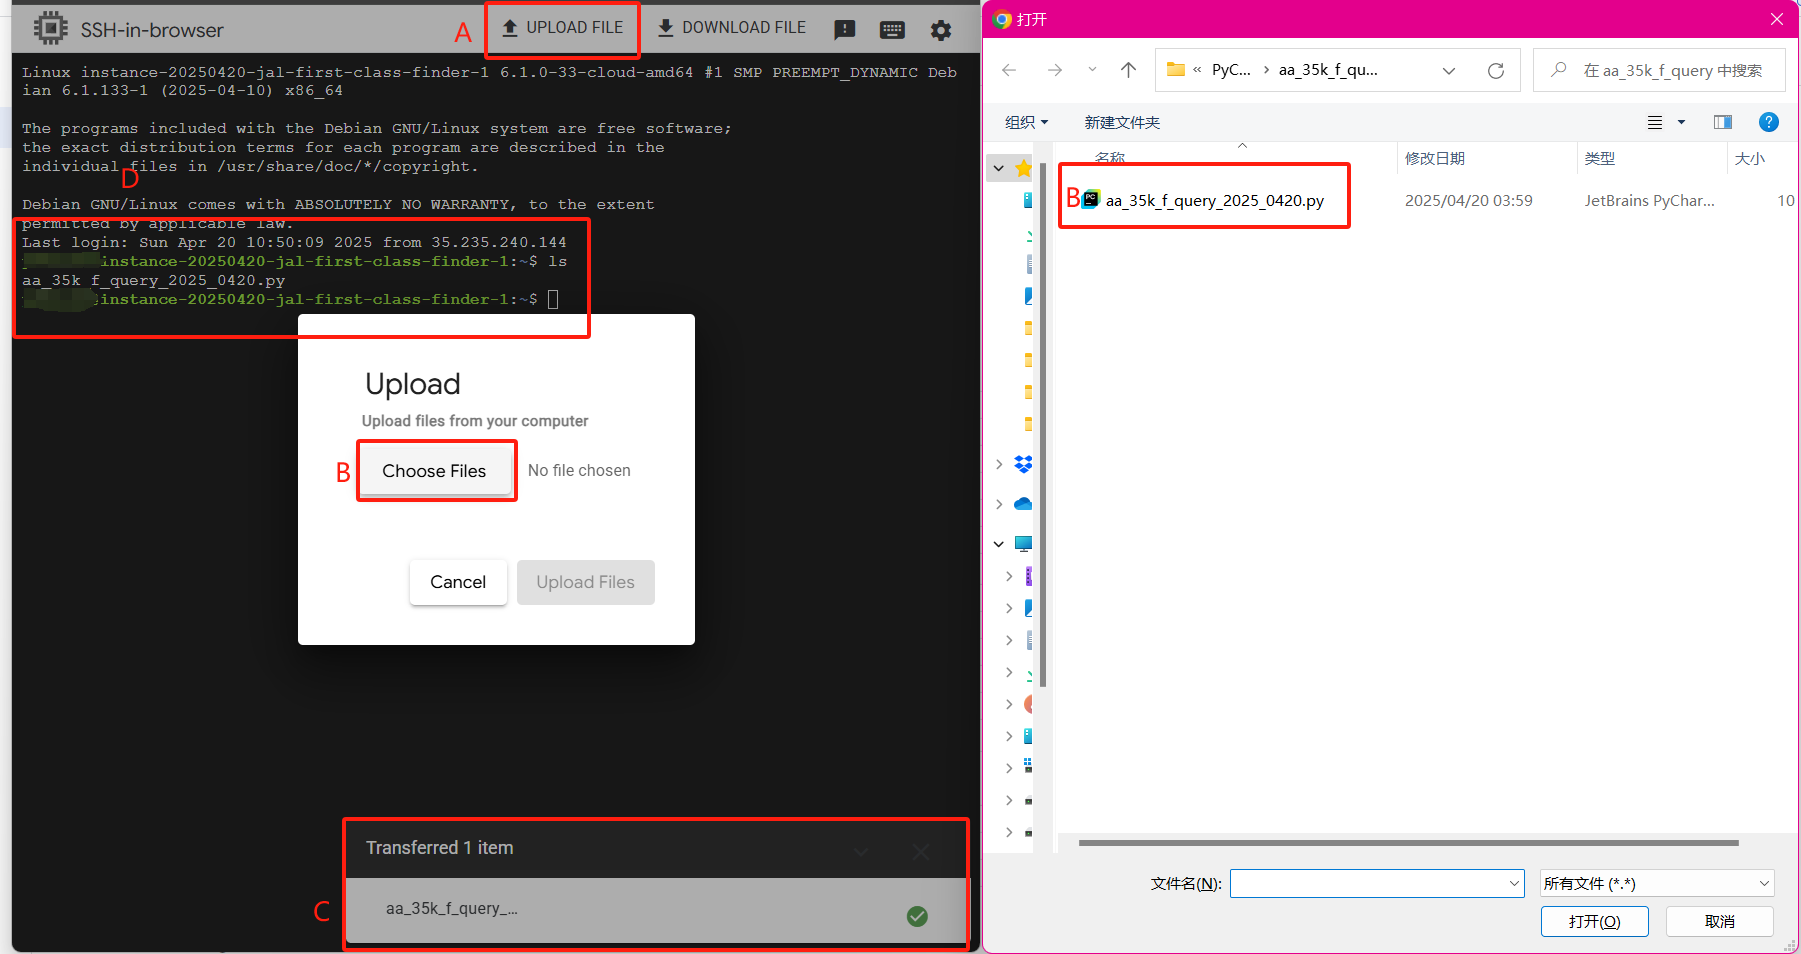Image resolution: width=1801 pixels, height=954 pixels.
Task: Click the refresh folder icon
Action: [x=1495, y=70]
